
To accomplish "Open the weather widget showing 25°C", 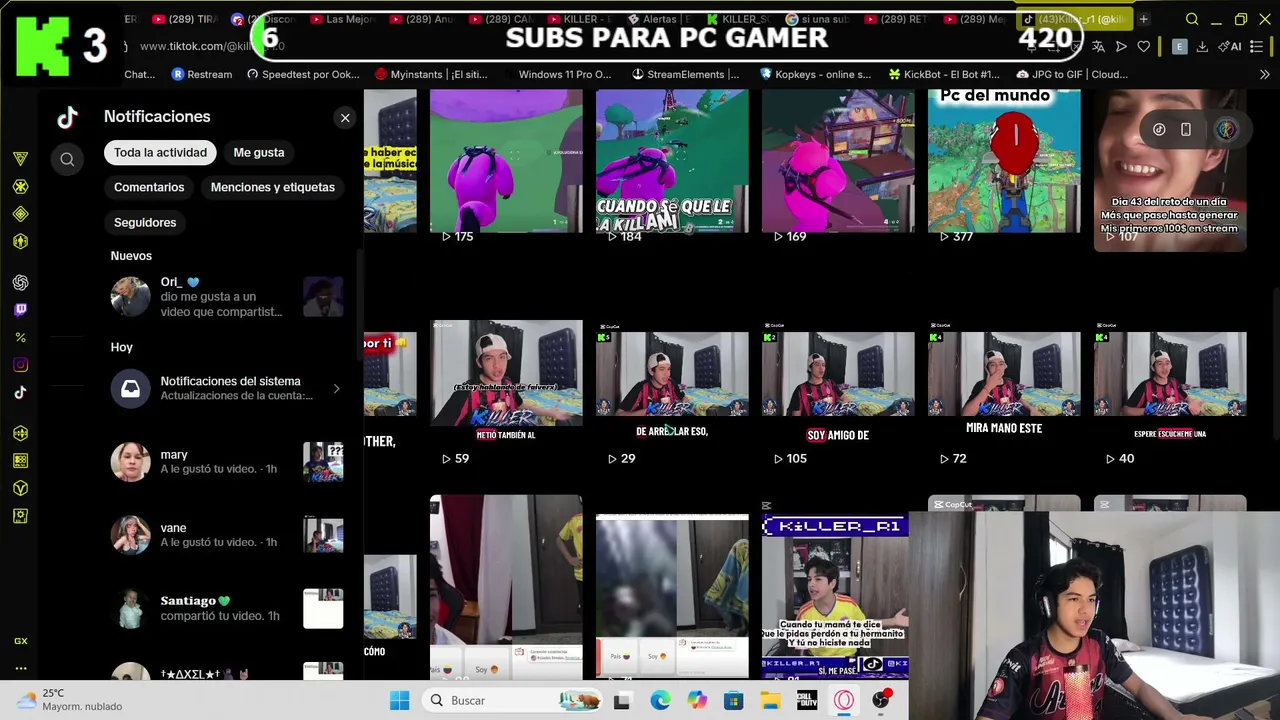I will 70,700.
